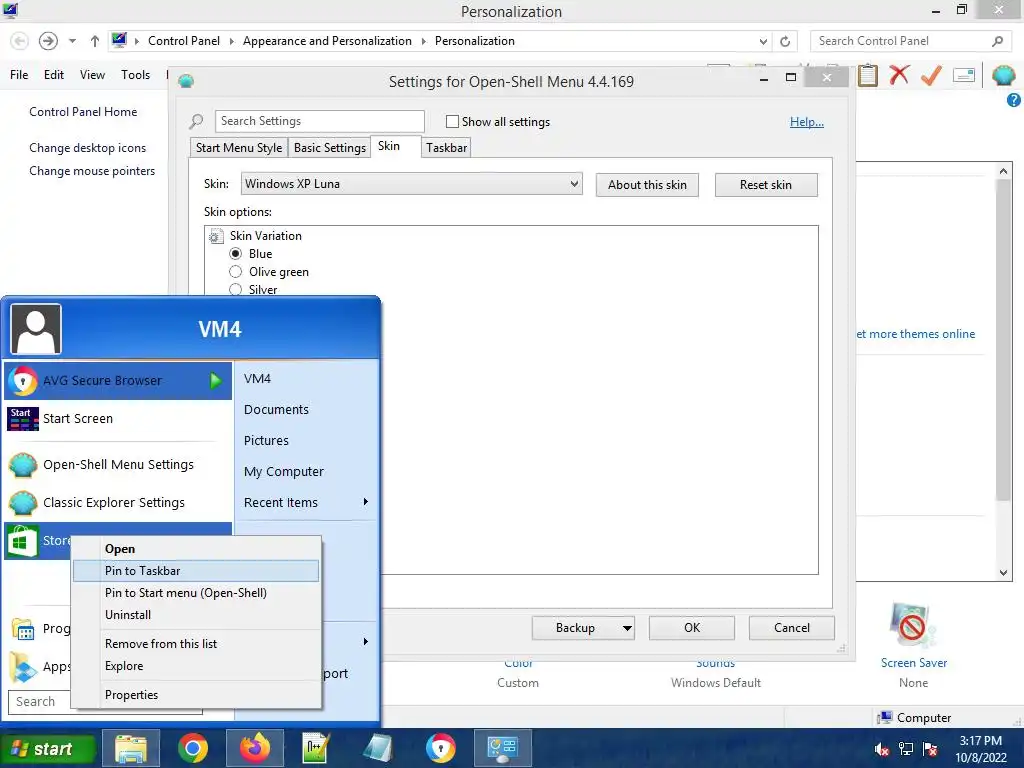This screenshot has width=1024, height=768.
Task: Click the Programs folder icon in start menu
Action: [24, 630]
